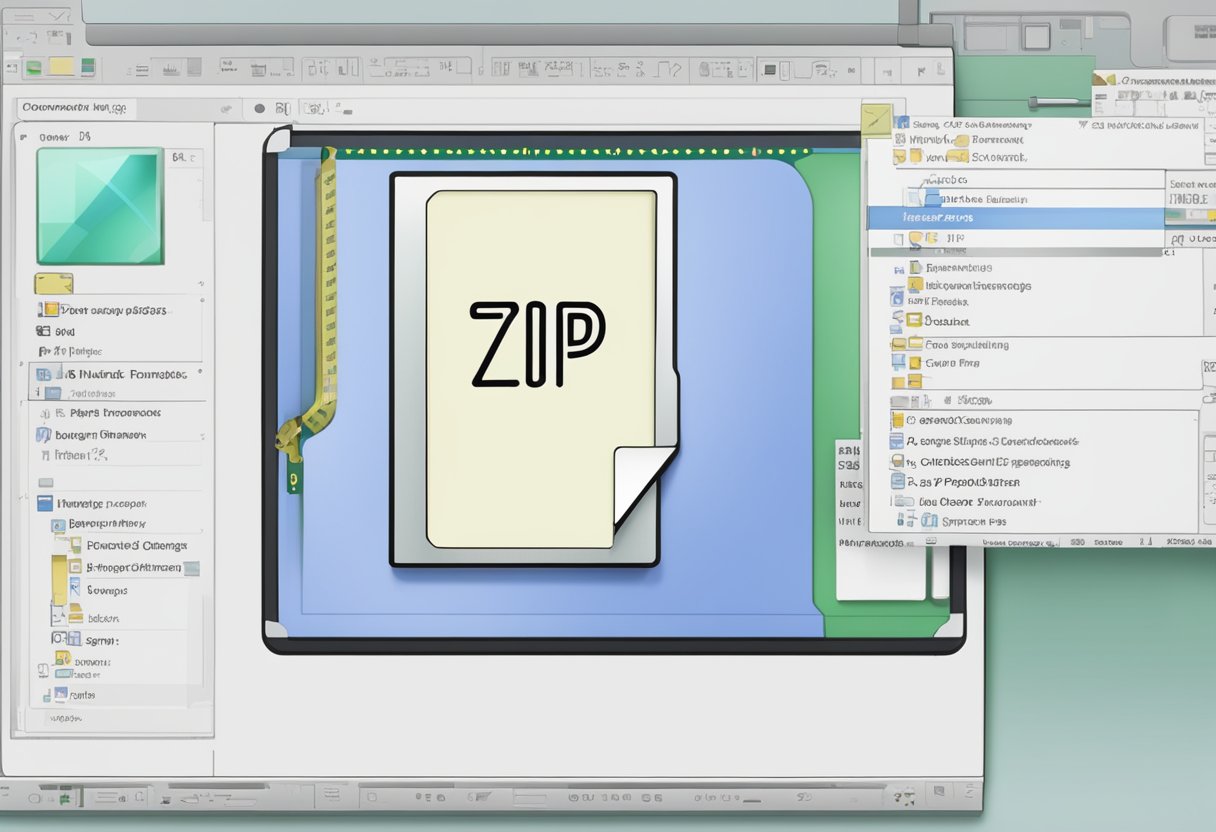1216x832 pixels.
Task: Open the dropdown arrow at the second left sidebar row
Action: click(x=203, y=436)
